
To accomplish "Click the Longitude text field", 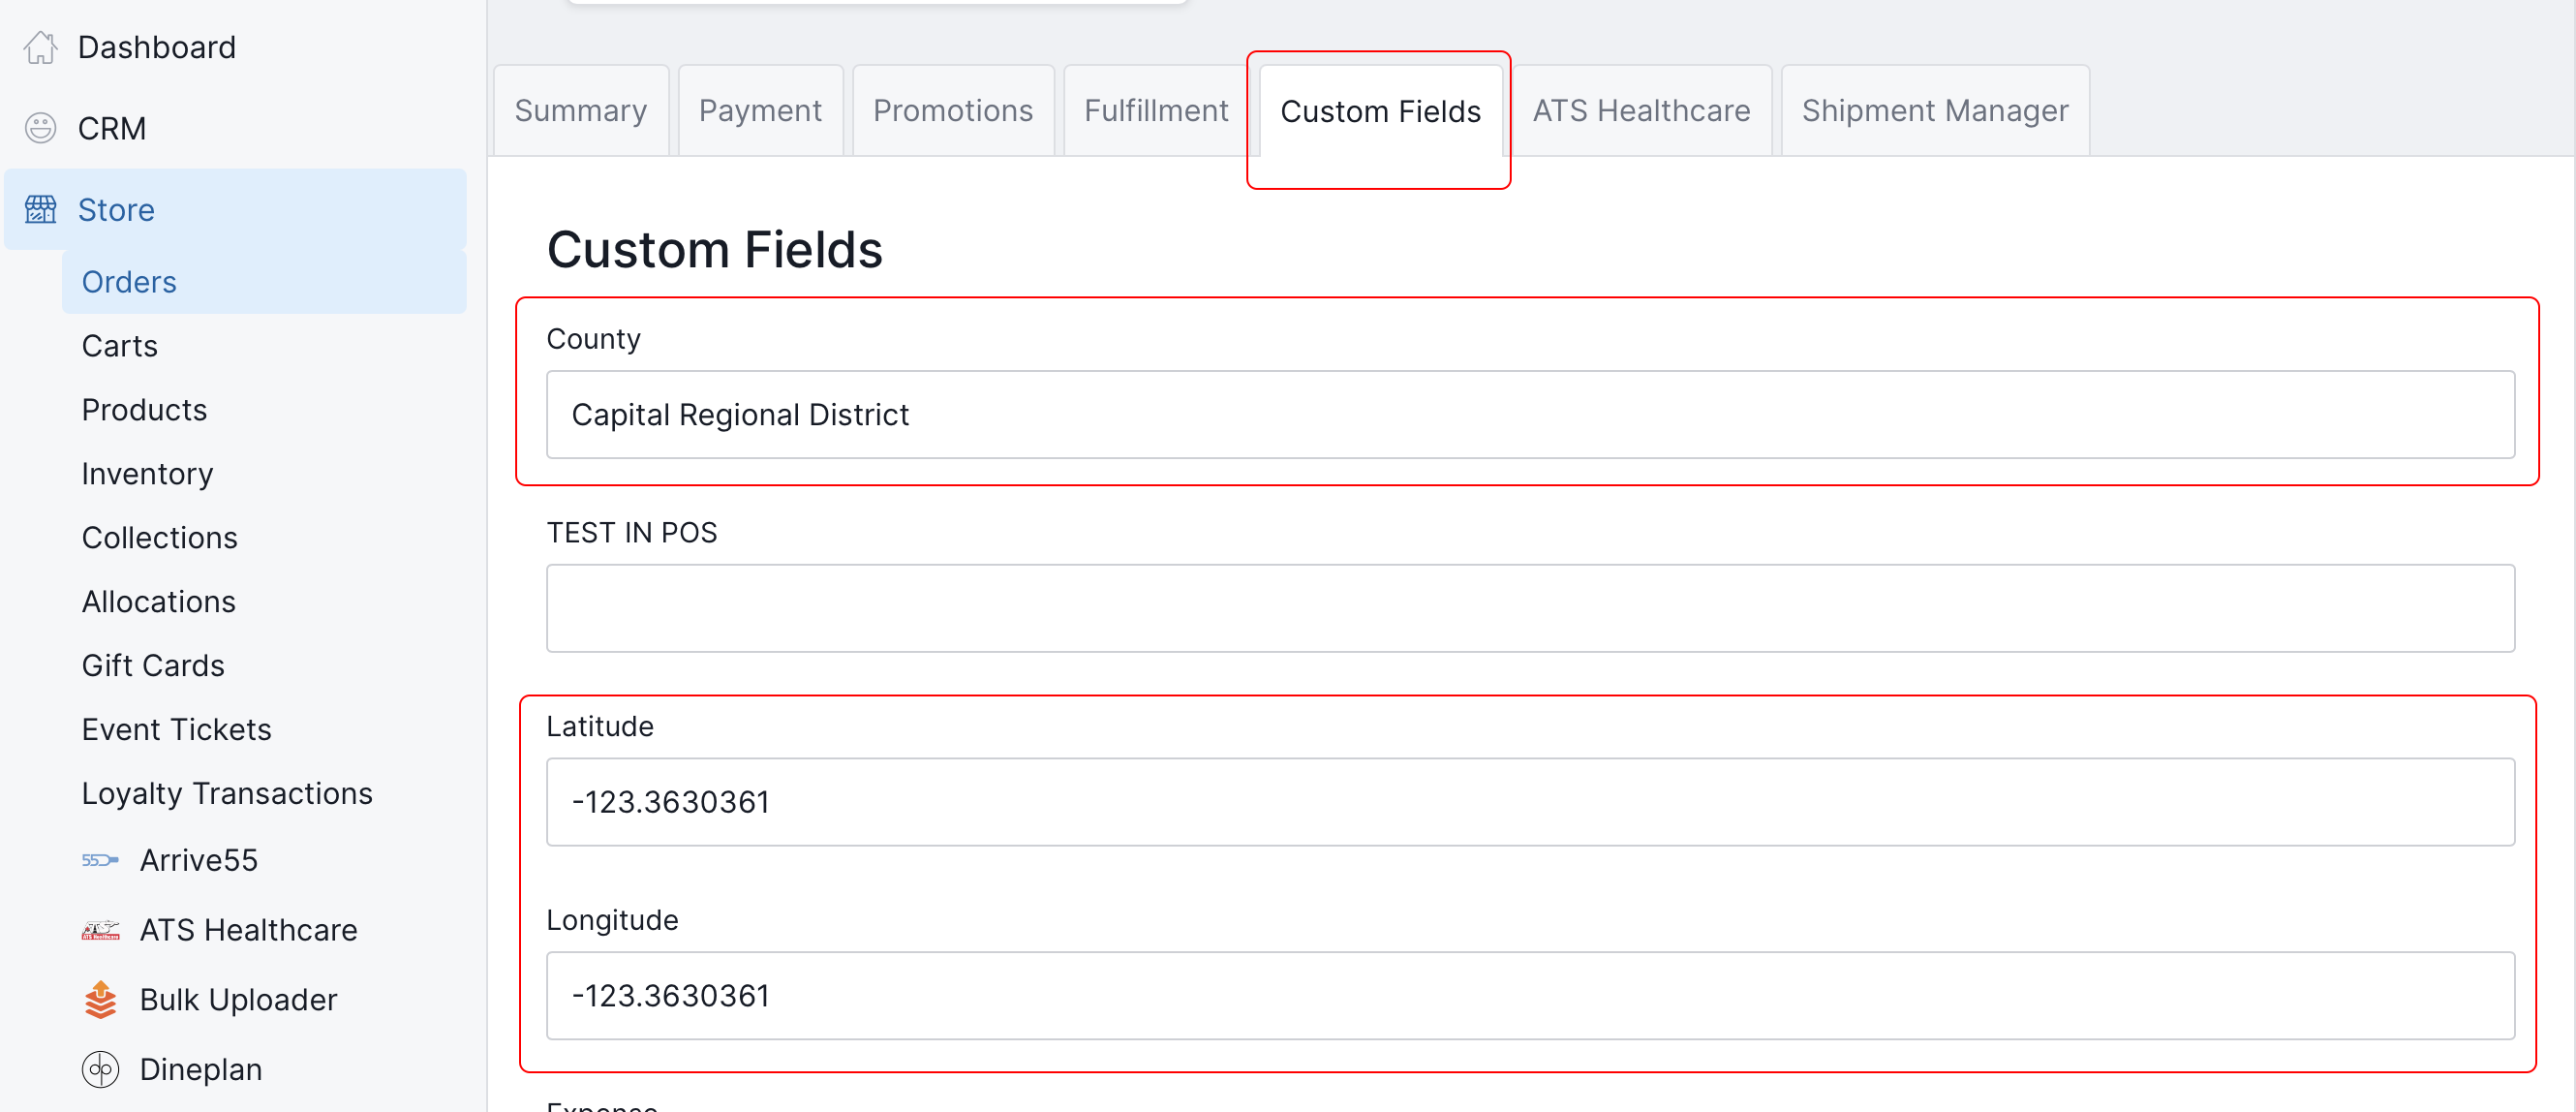I will [1530, 996].
